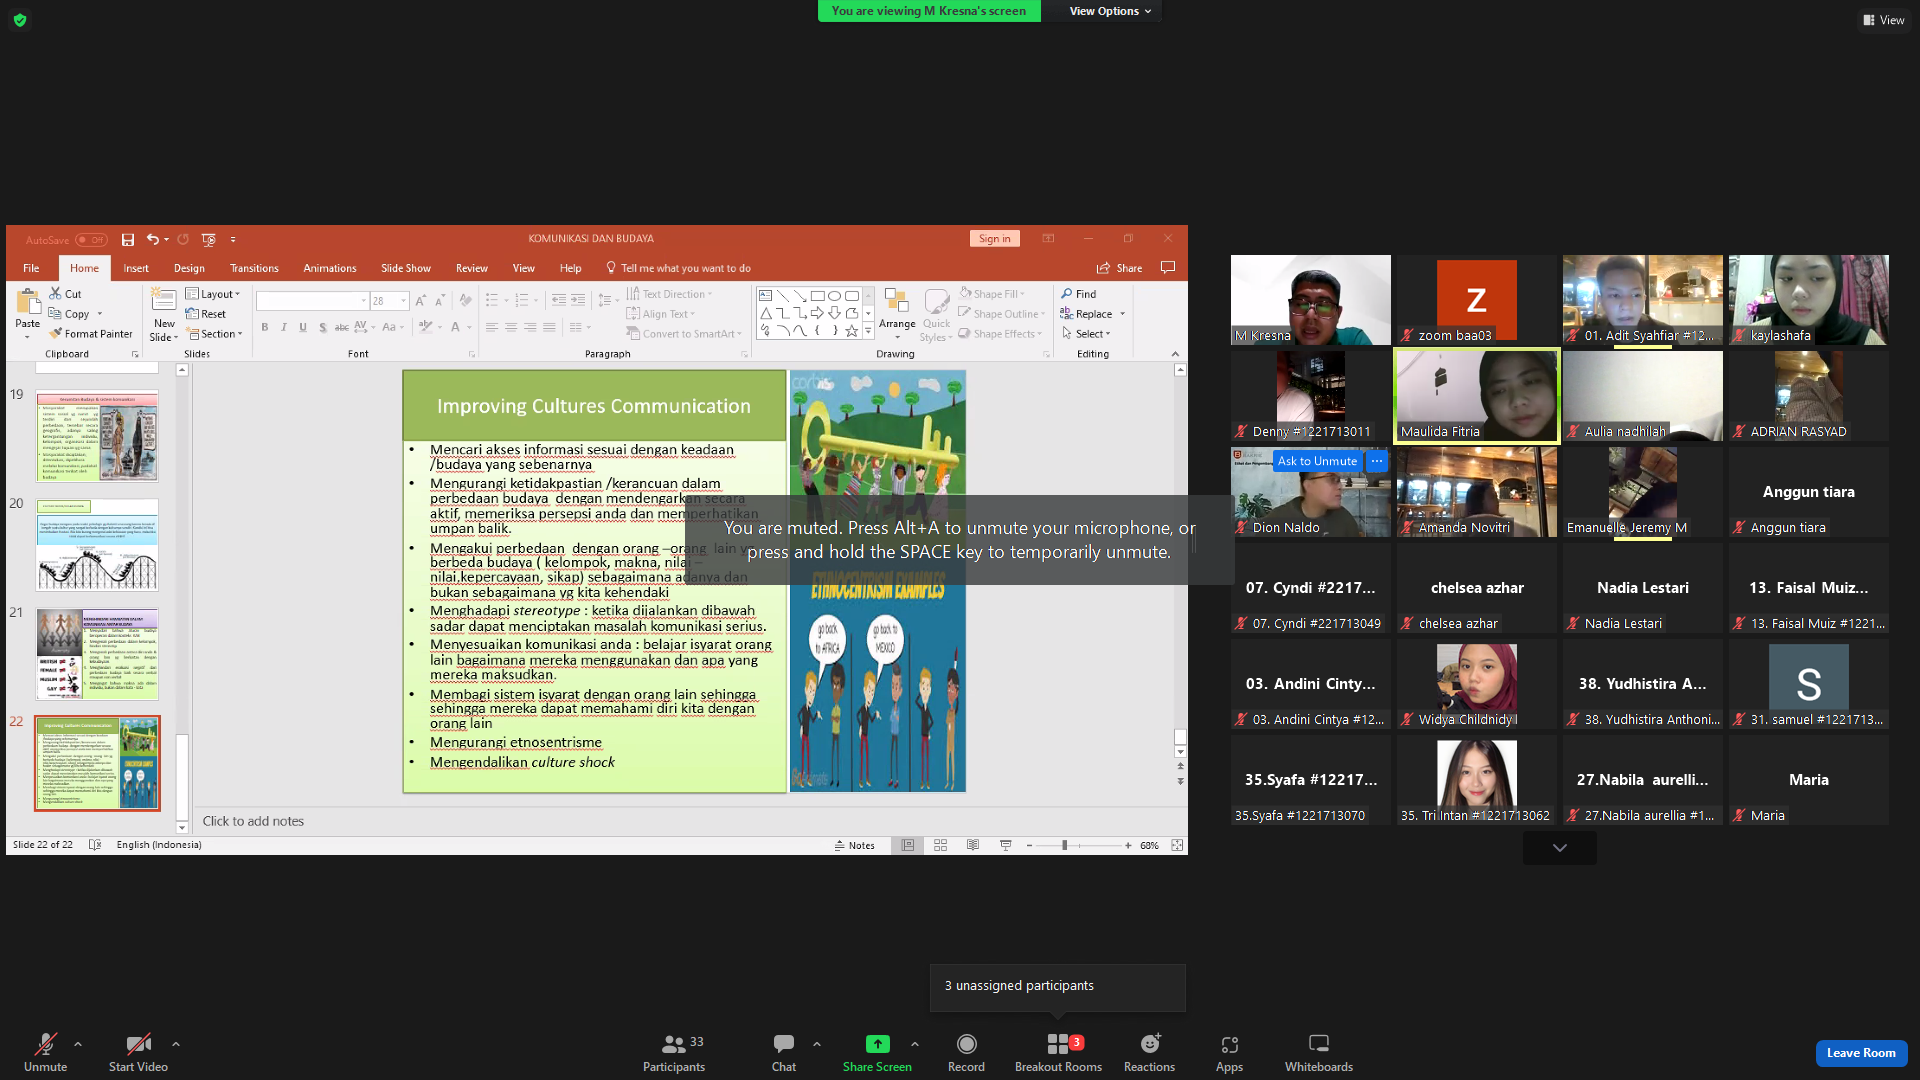Open the File menu tab
1920x1080 pixels.
[31, 268]
